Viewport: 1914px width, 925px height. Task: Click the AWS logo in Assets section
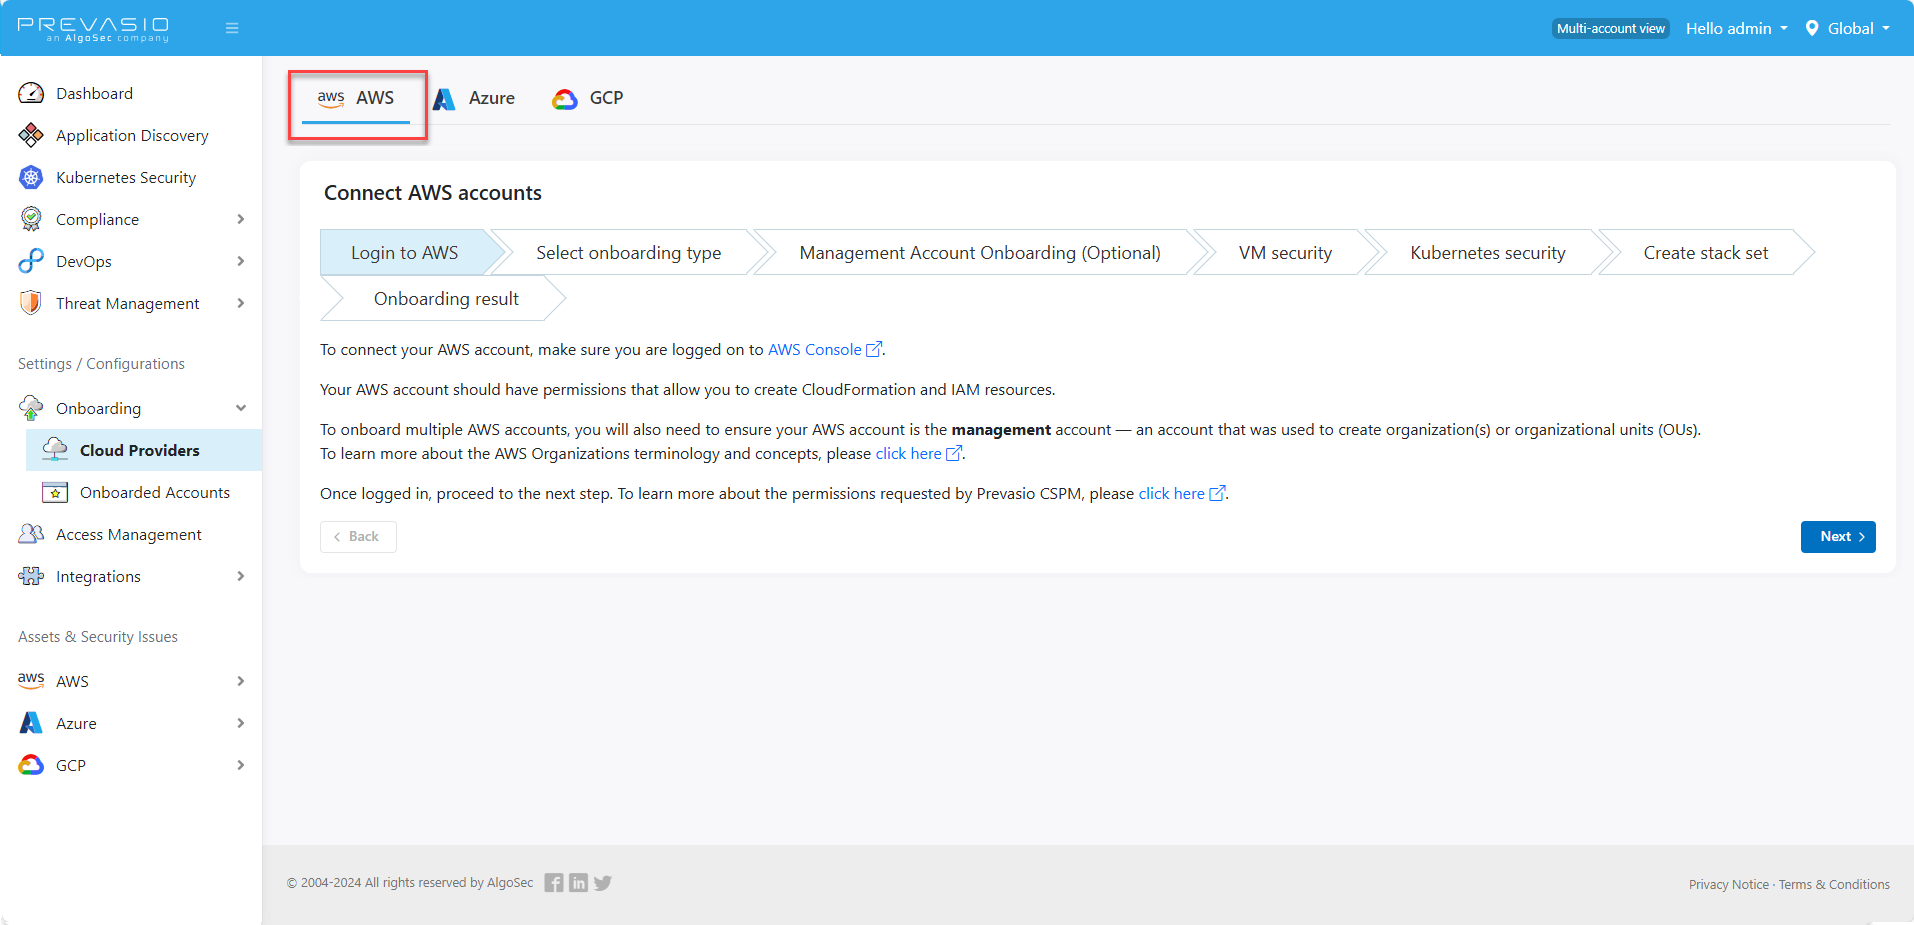[31, 680]
